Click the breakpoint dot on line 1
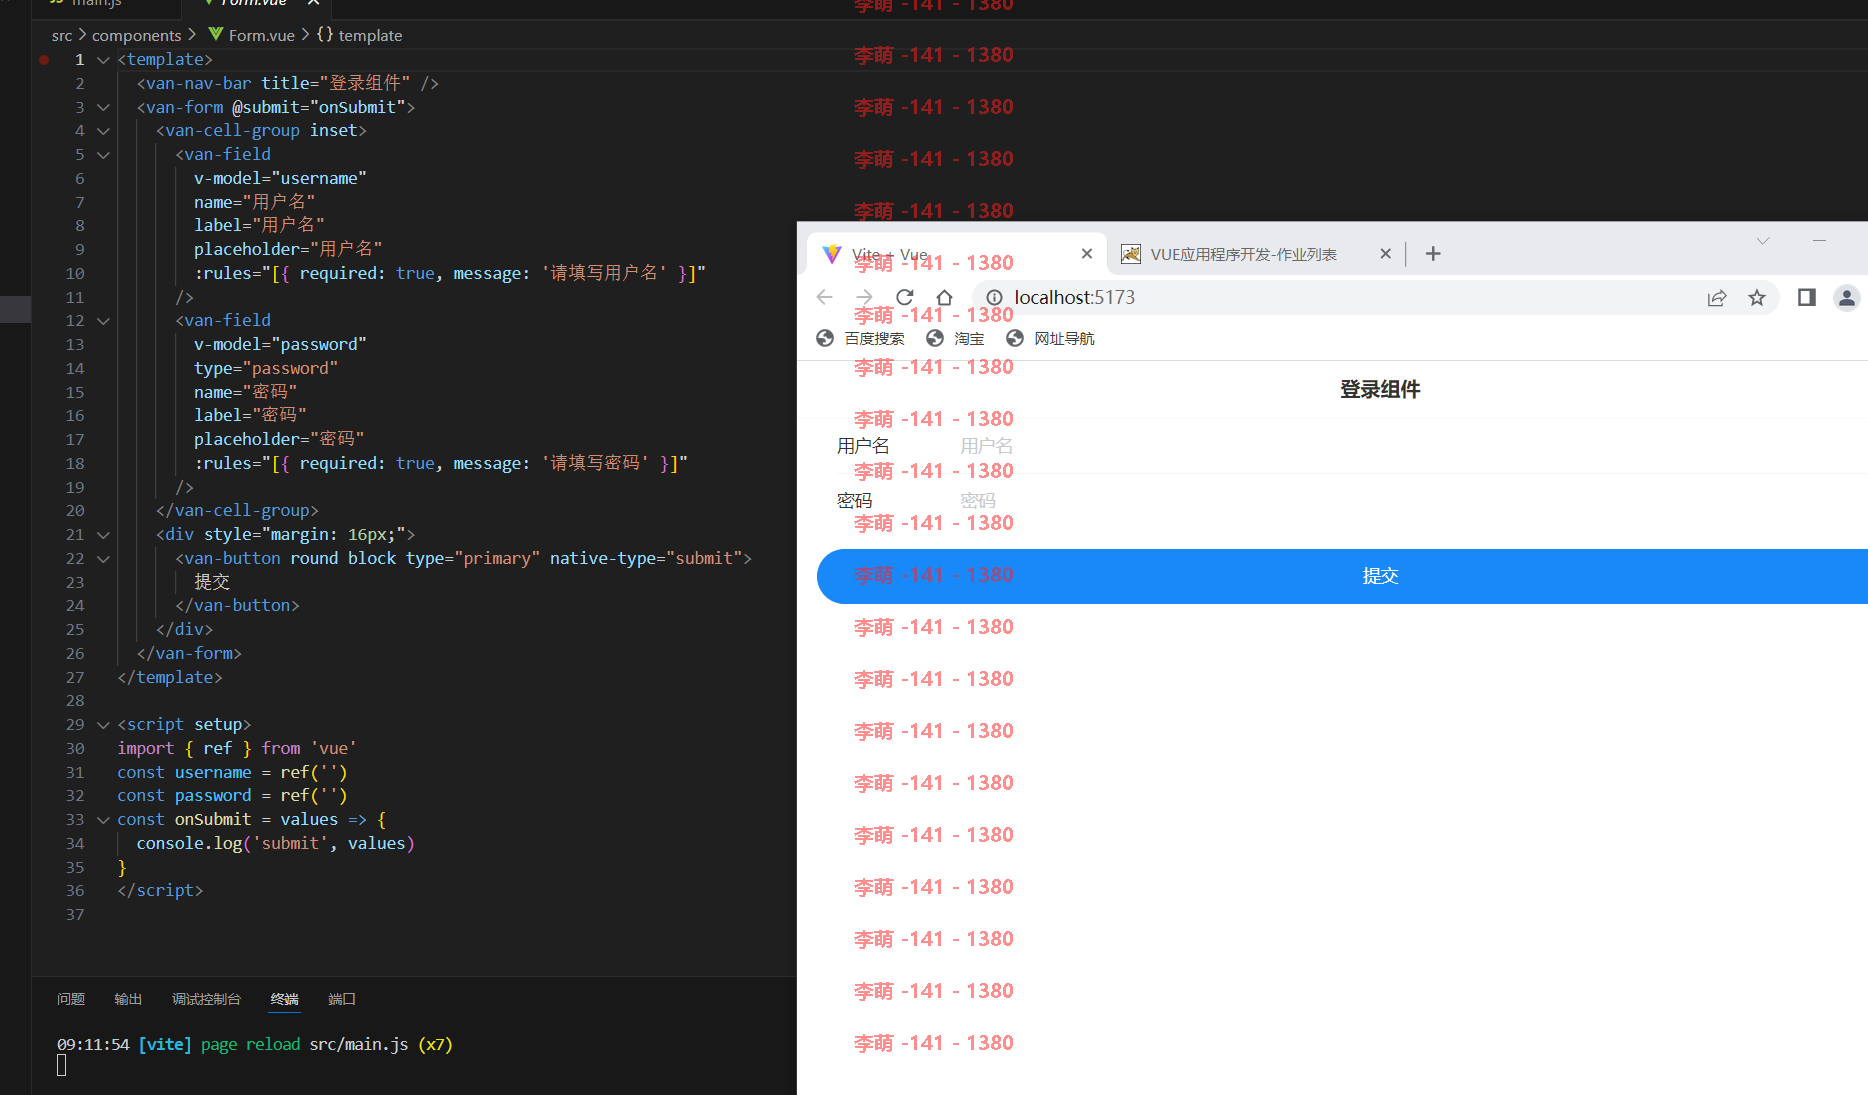This screenshot has height=1095, width=1868. pyautogui.click(x=44, y=60)
